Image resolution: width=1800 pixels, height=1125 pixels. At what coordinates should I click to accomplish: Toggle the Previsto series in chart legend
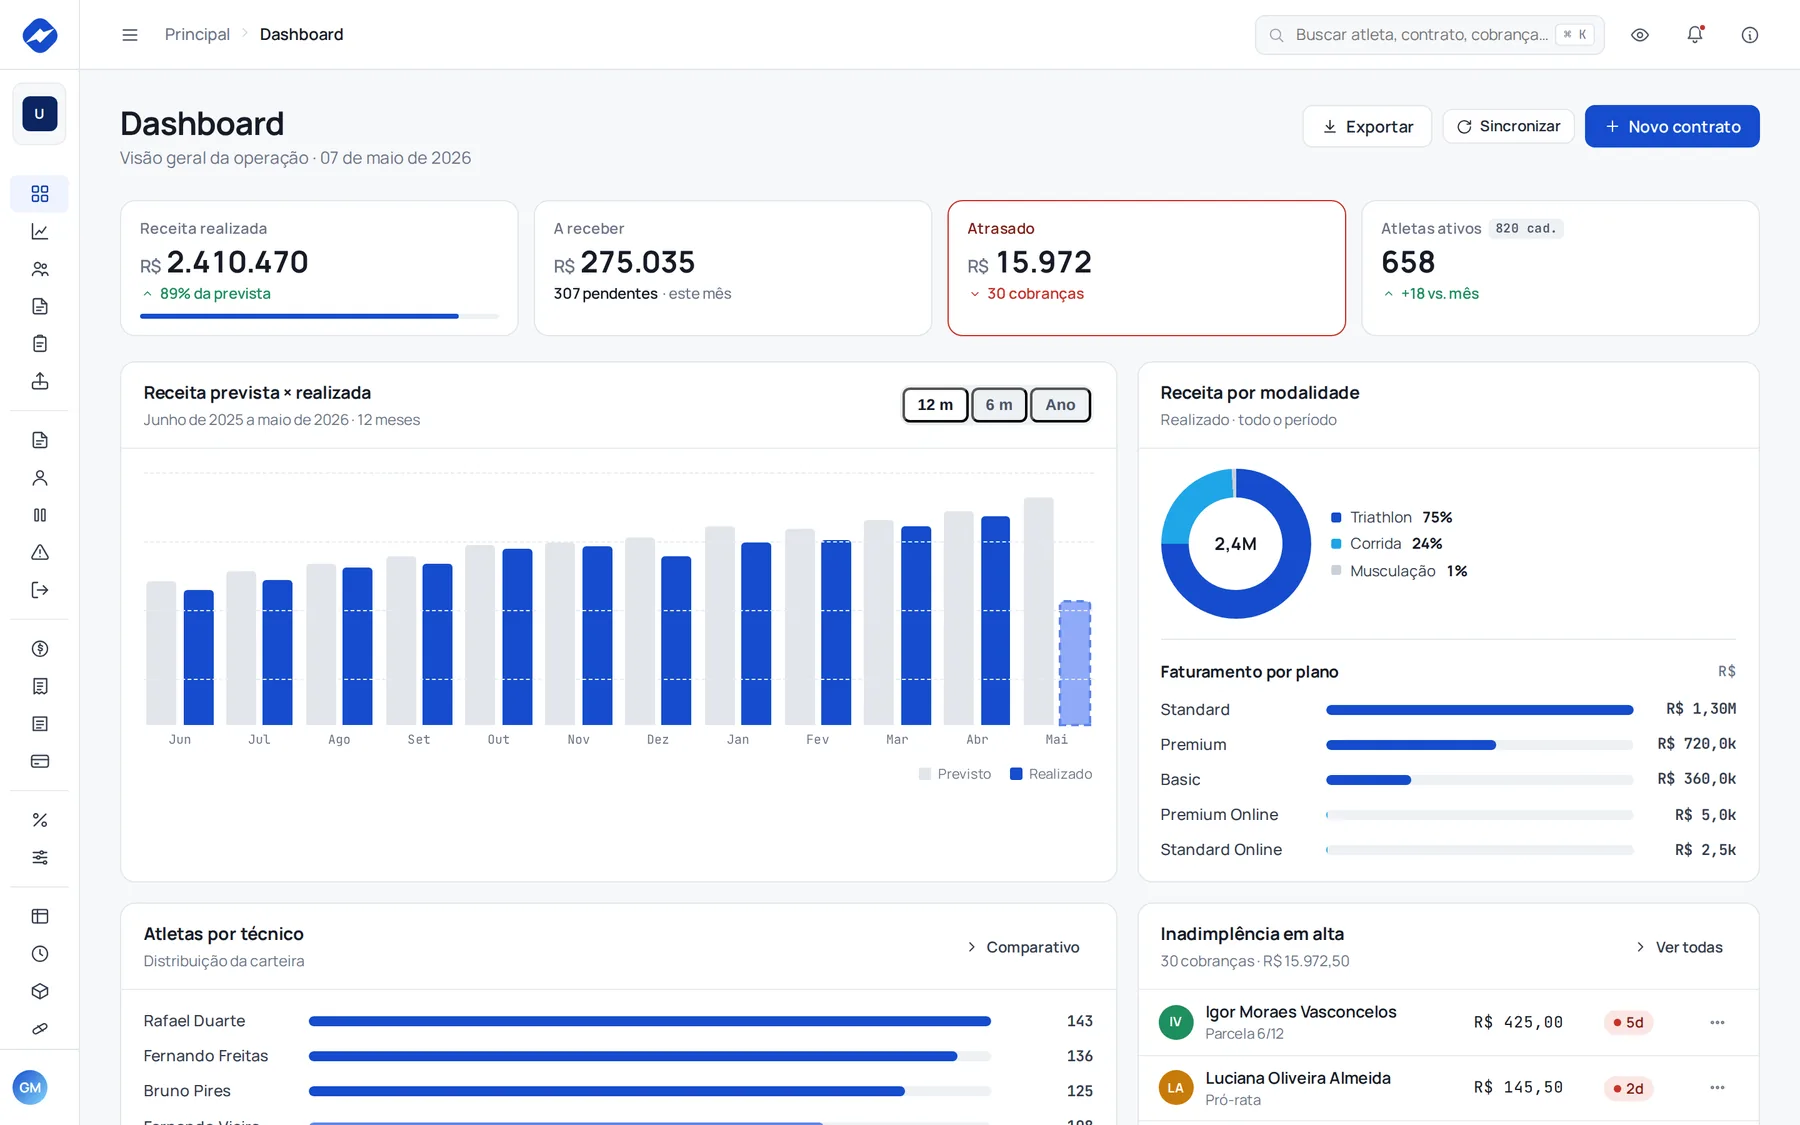[x=955, y=774]
